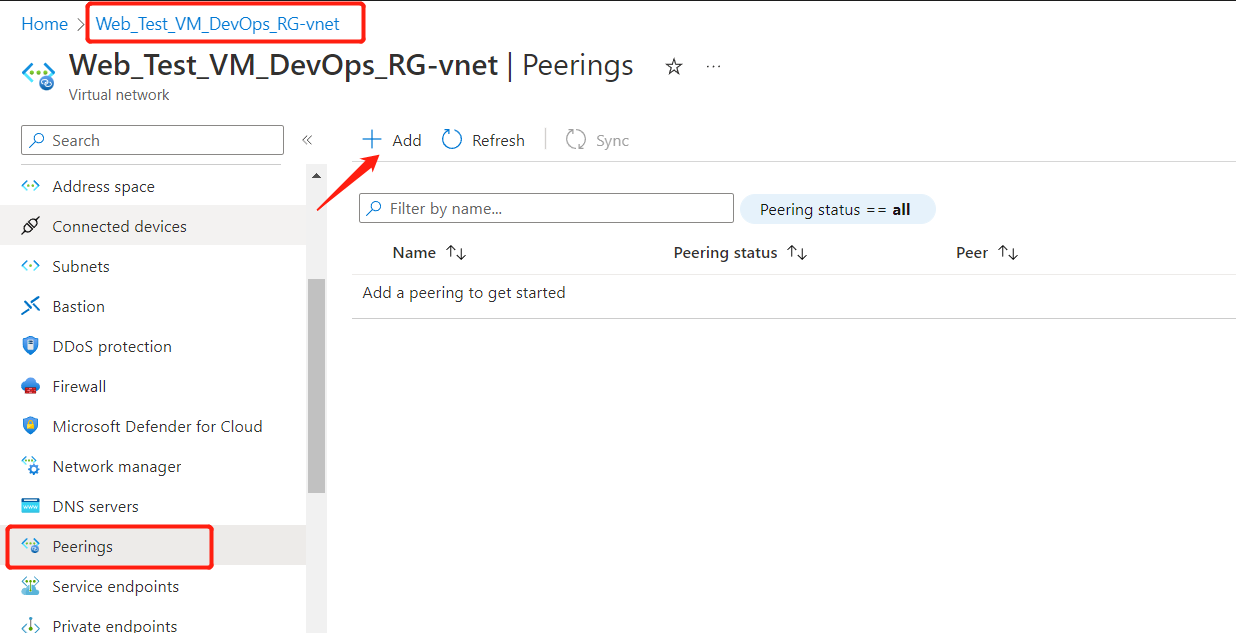This screenshot has height=633, width=1236.
Task: Click the Peer column header
Action: tap(972, 253)
